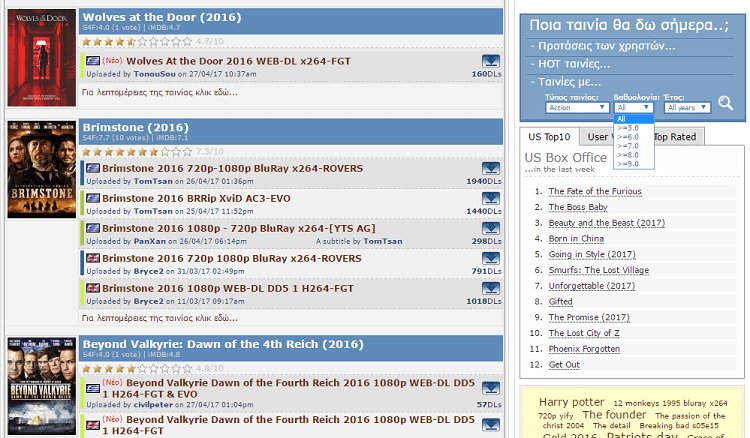The height and width of the screenshot is (438, 750).
Task: Open the Τύπος ταινίας Action dropdown
Action: [x=577, y=108]
